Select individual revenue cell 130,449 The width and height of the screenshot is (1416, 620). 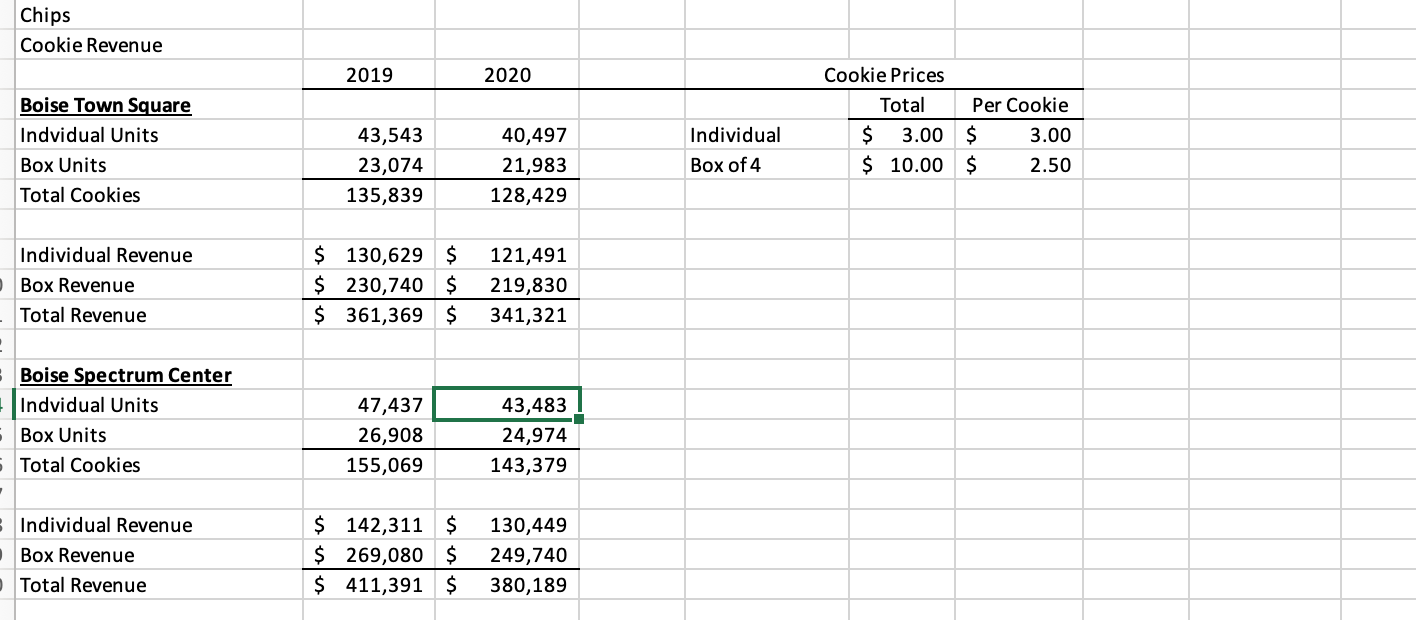pyautogui.click(x=507, y=525)
